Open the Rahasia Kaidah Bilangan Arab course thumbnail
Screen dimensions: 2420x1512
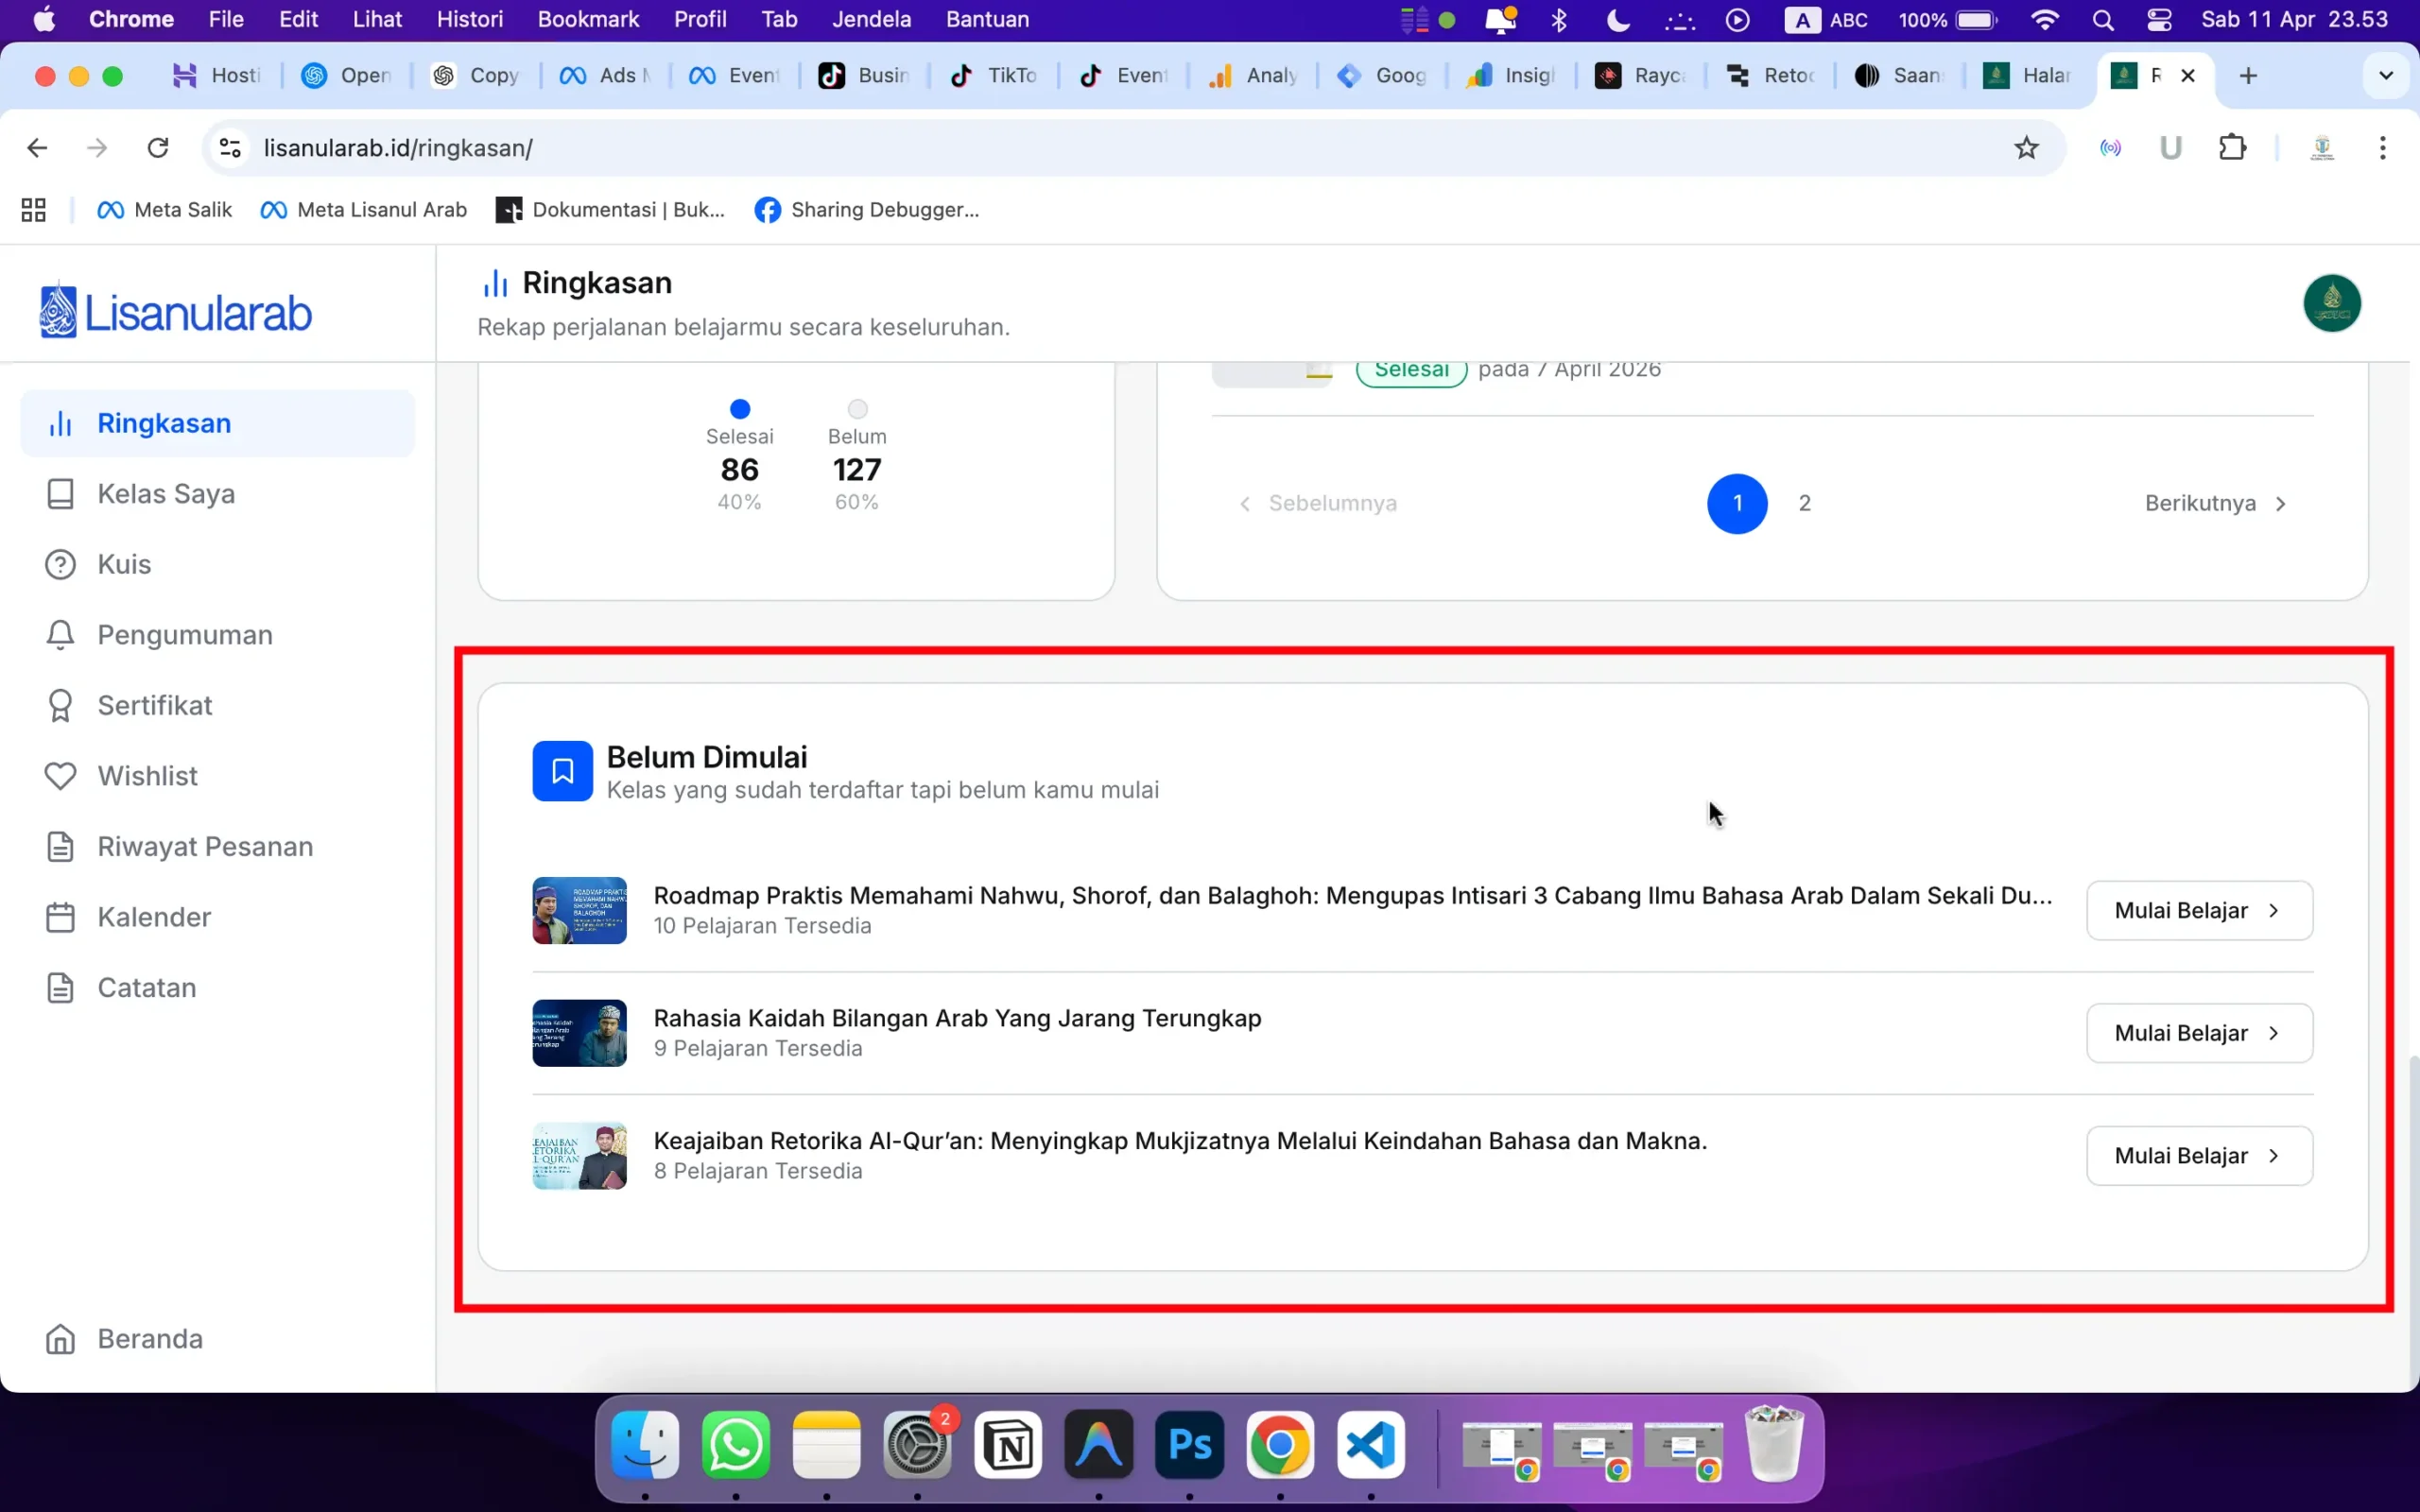(579, 1032)
